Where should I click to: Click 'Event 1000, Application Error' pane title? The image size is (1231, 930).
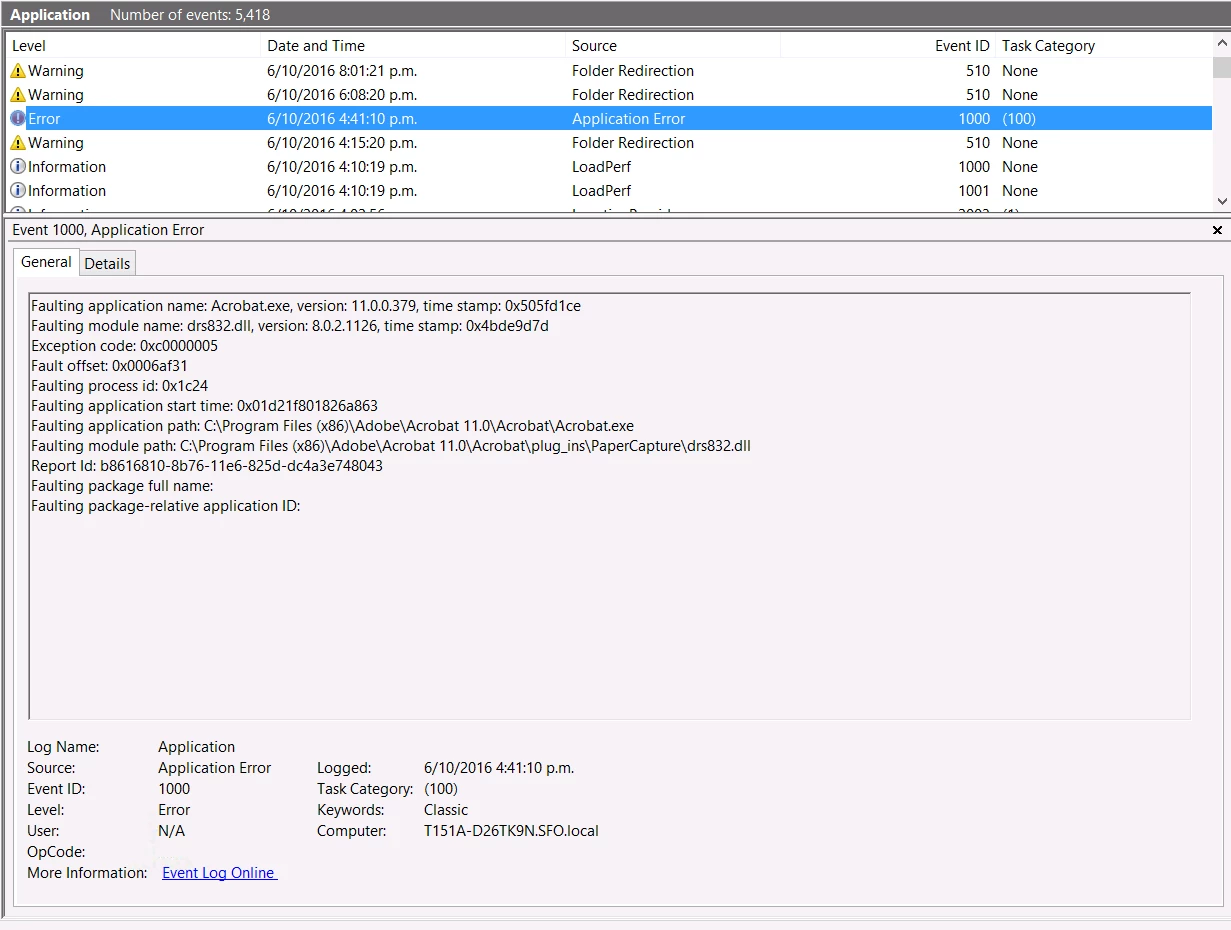[x=108, y=230]
